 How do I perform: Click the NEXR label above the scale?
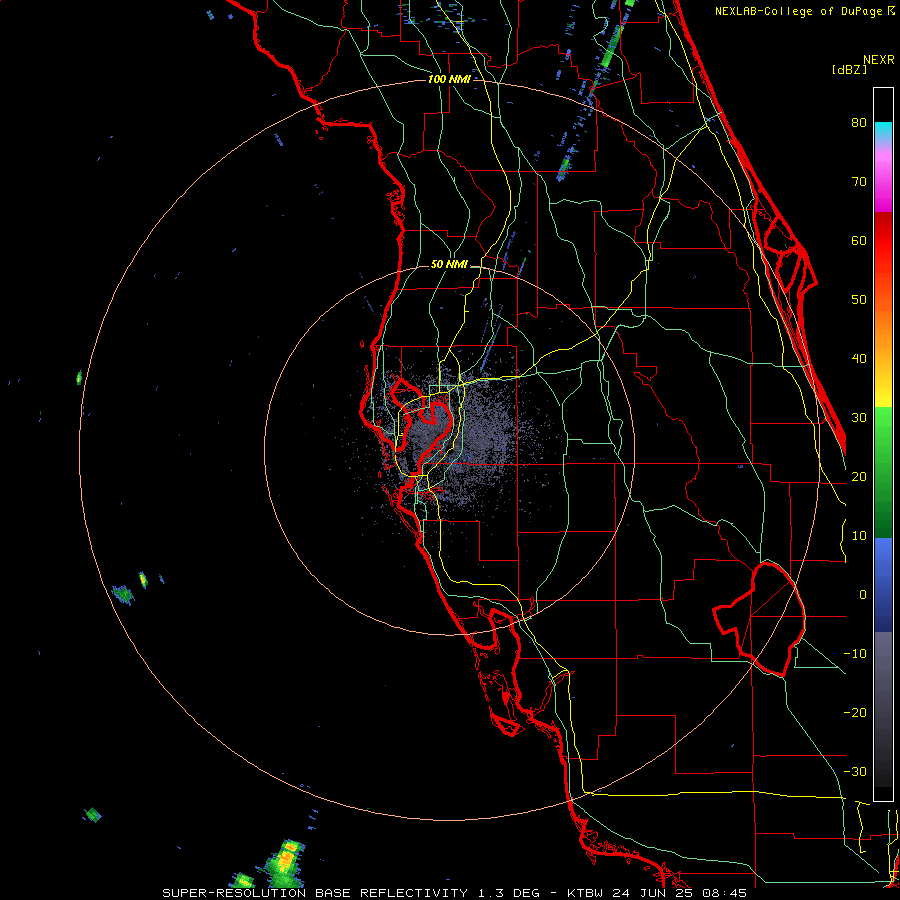click(x=879, y=60)
